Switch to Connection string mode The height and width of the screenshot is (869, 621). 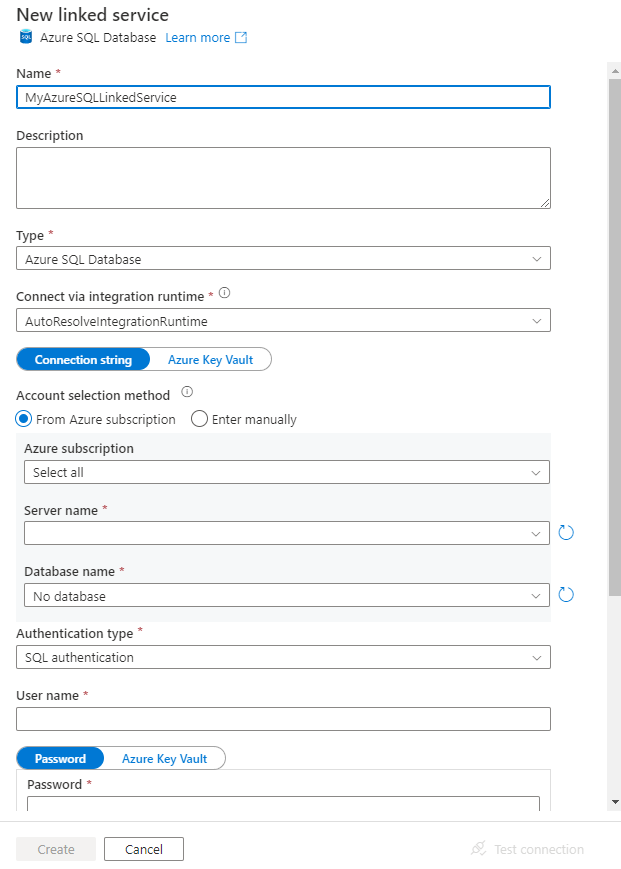point(83,359)
